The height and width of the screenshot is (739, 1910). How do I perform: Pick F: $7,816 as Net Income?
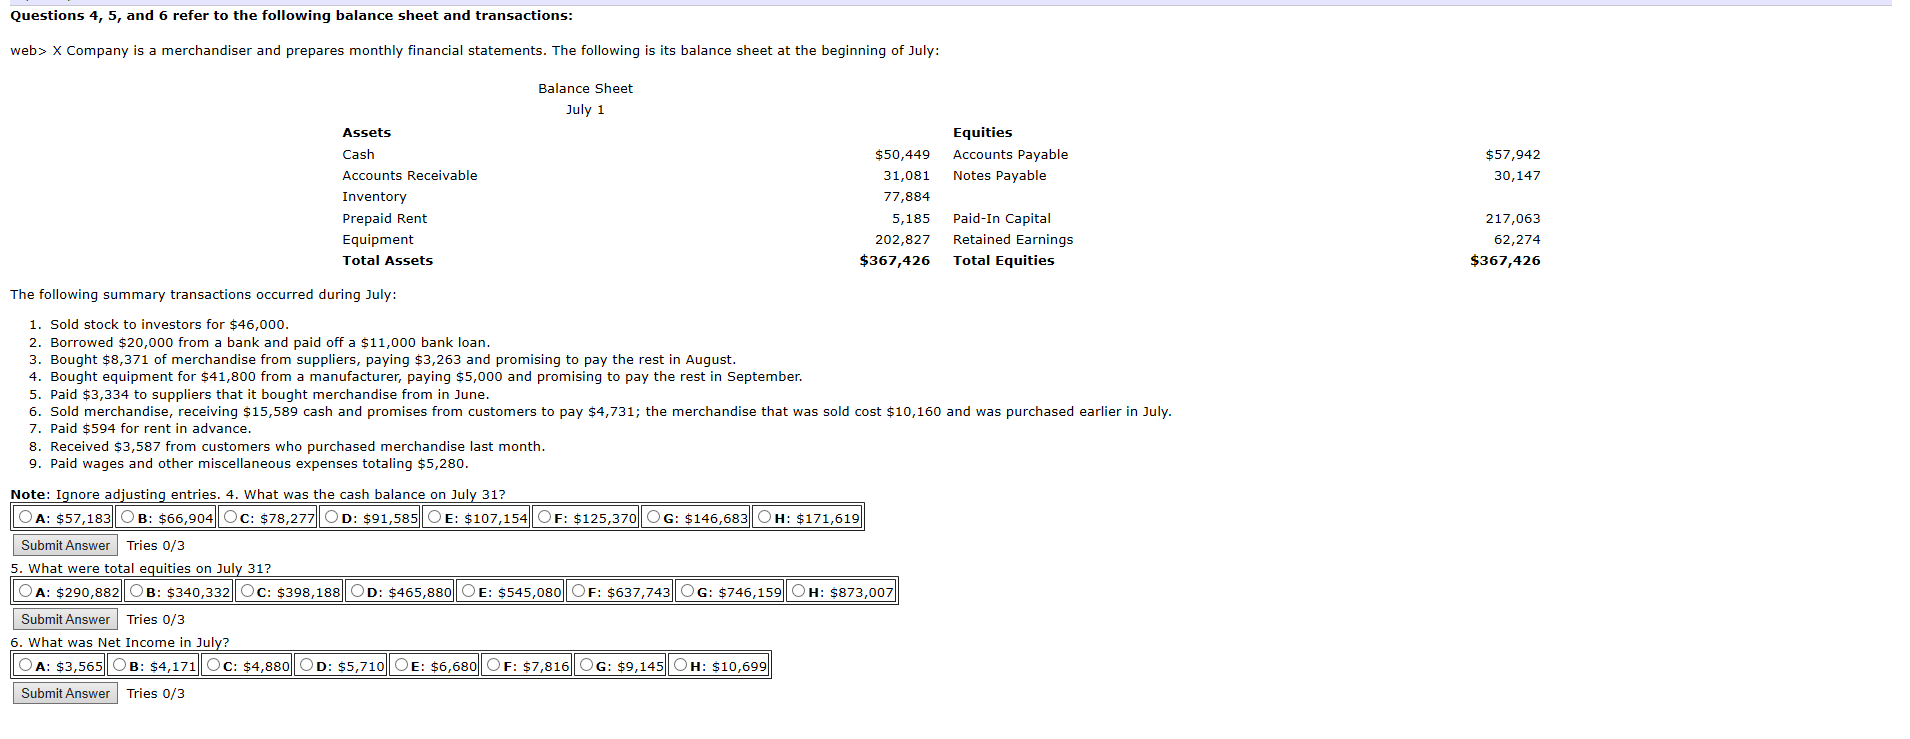coord(493,665)
